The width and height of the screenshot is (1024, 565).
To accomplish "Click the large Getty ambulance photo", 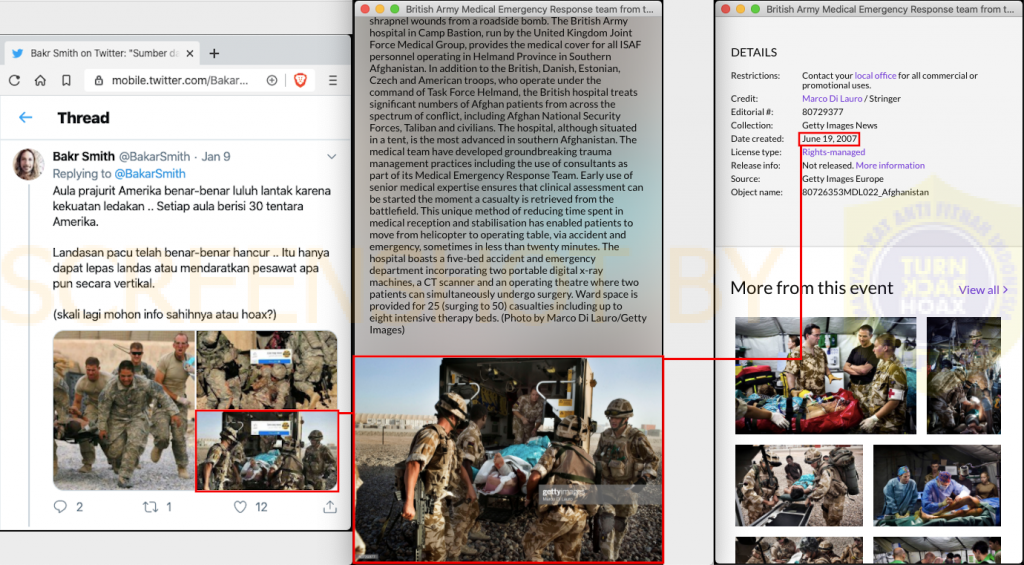I will pyautogui.click(x=508, y=460).
